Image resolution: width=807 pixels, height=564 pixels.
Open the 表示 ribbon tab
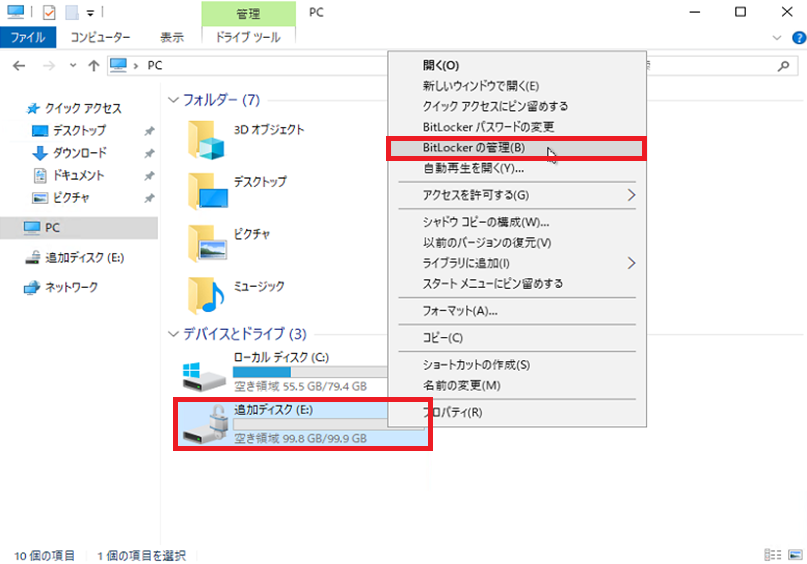172,37
